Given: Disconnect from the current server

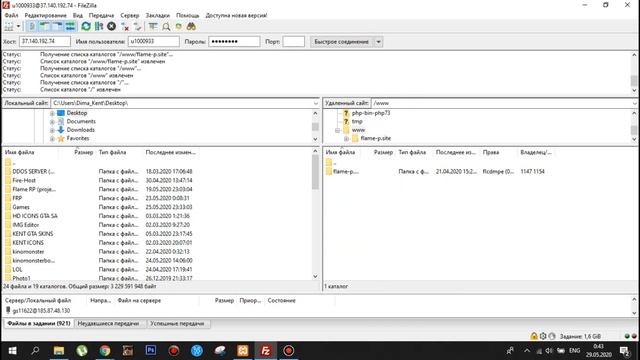Looking at the screenshot, I should pyautogui.click(x=125, y=27).
